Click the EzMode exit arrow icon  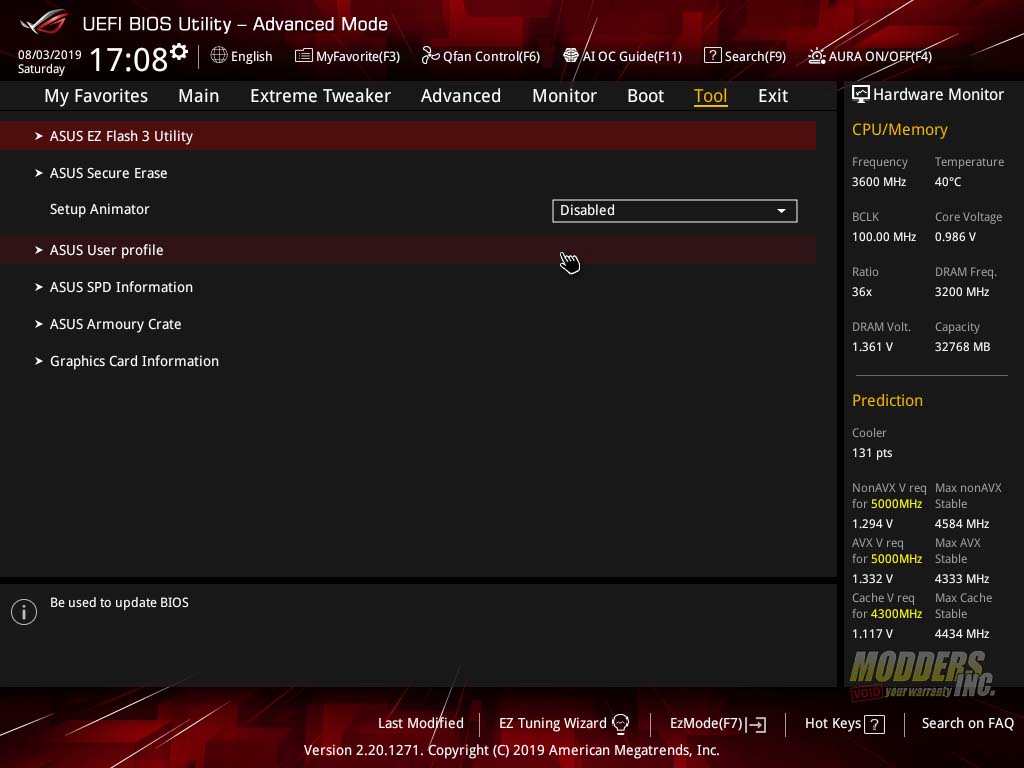point(756,724)
